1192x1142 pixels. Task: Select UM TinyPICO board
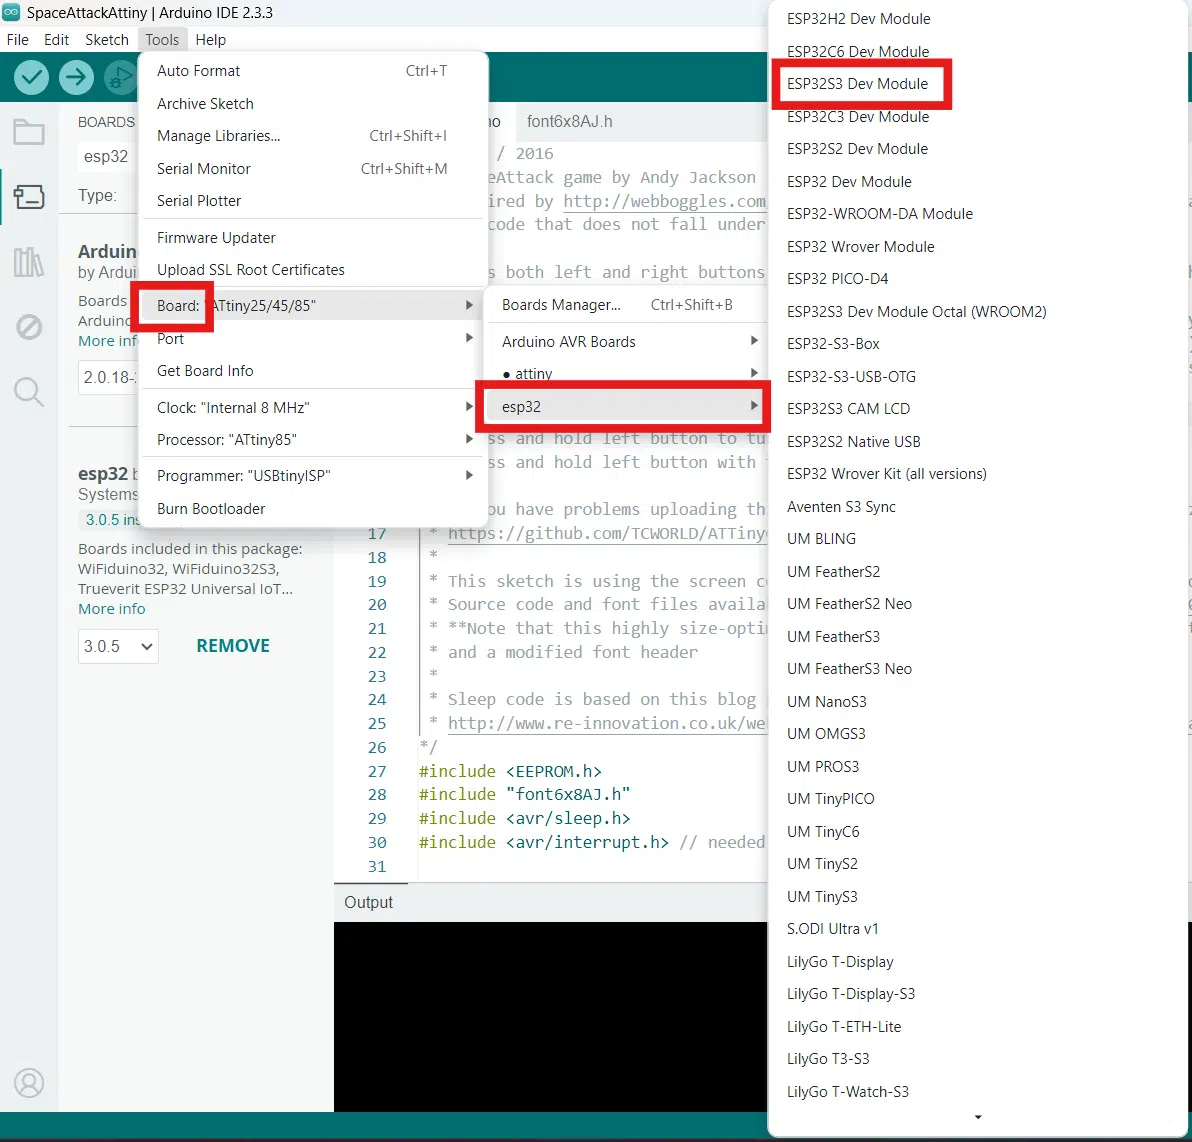pyautogui.click(x=830, y=799)
